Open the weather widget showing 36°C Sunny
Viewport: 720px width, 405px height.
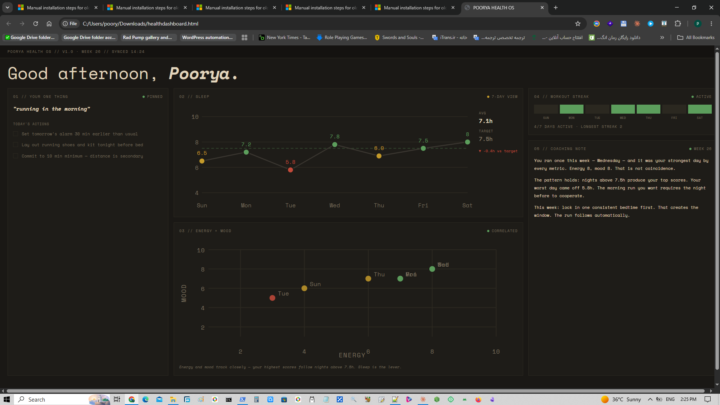coord(621,399)
